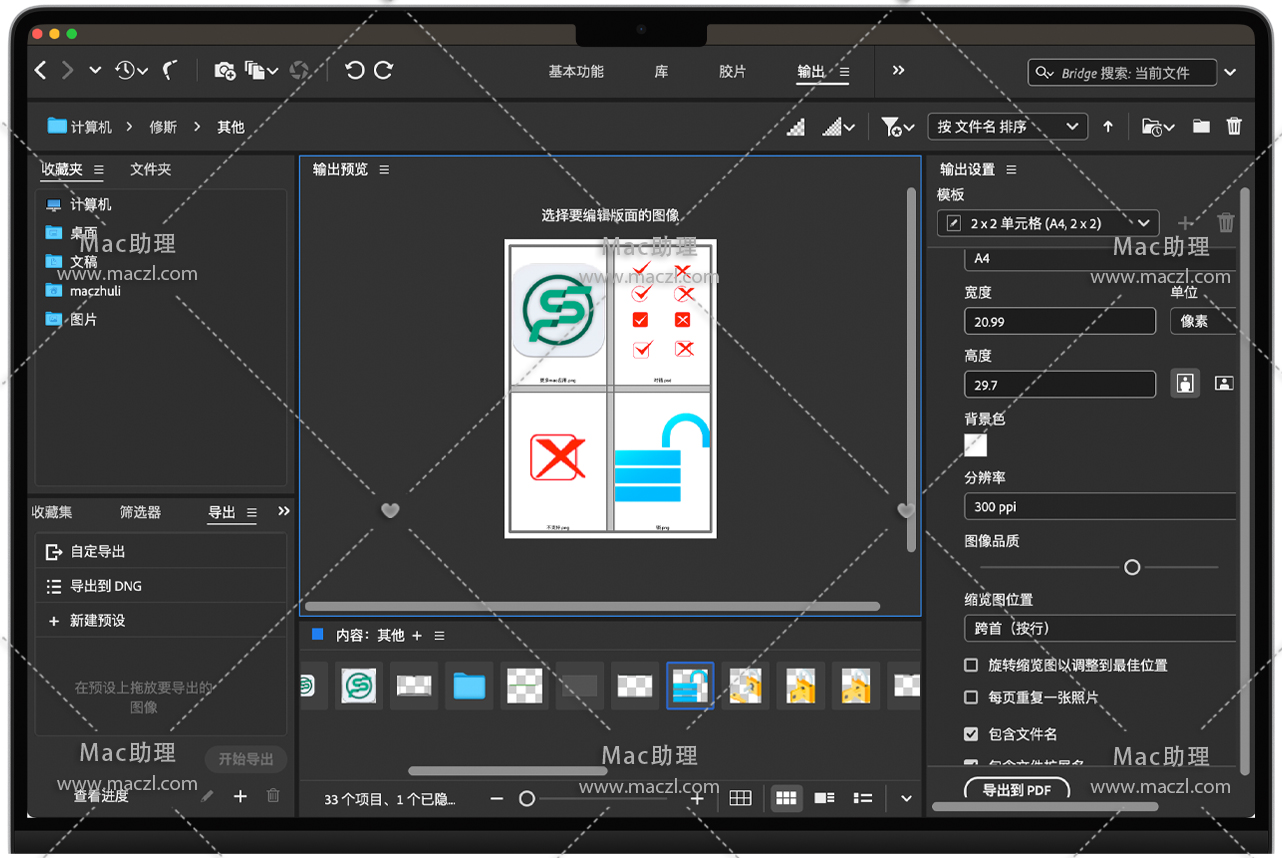Click the trash delete icon in path bar
This screenshot has height=858, width=1282.
tap(1234, 126)
